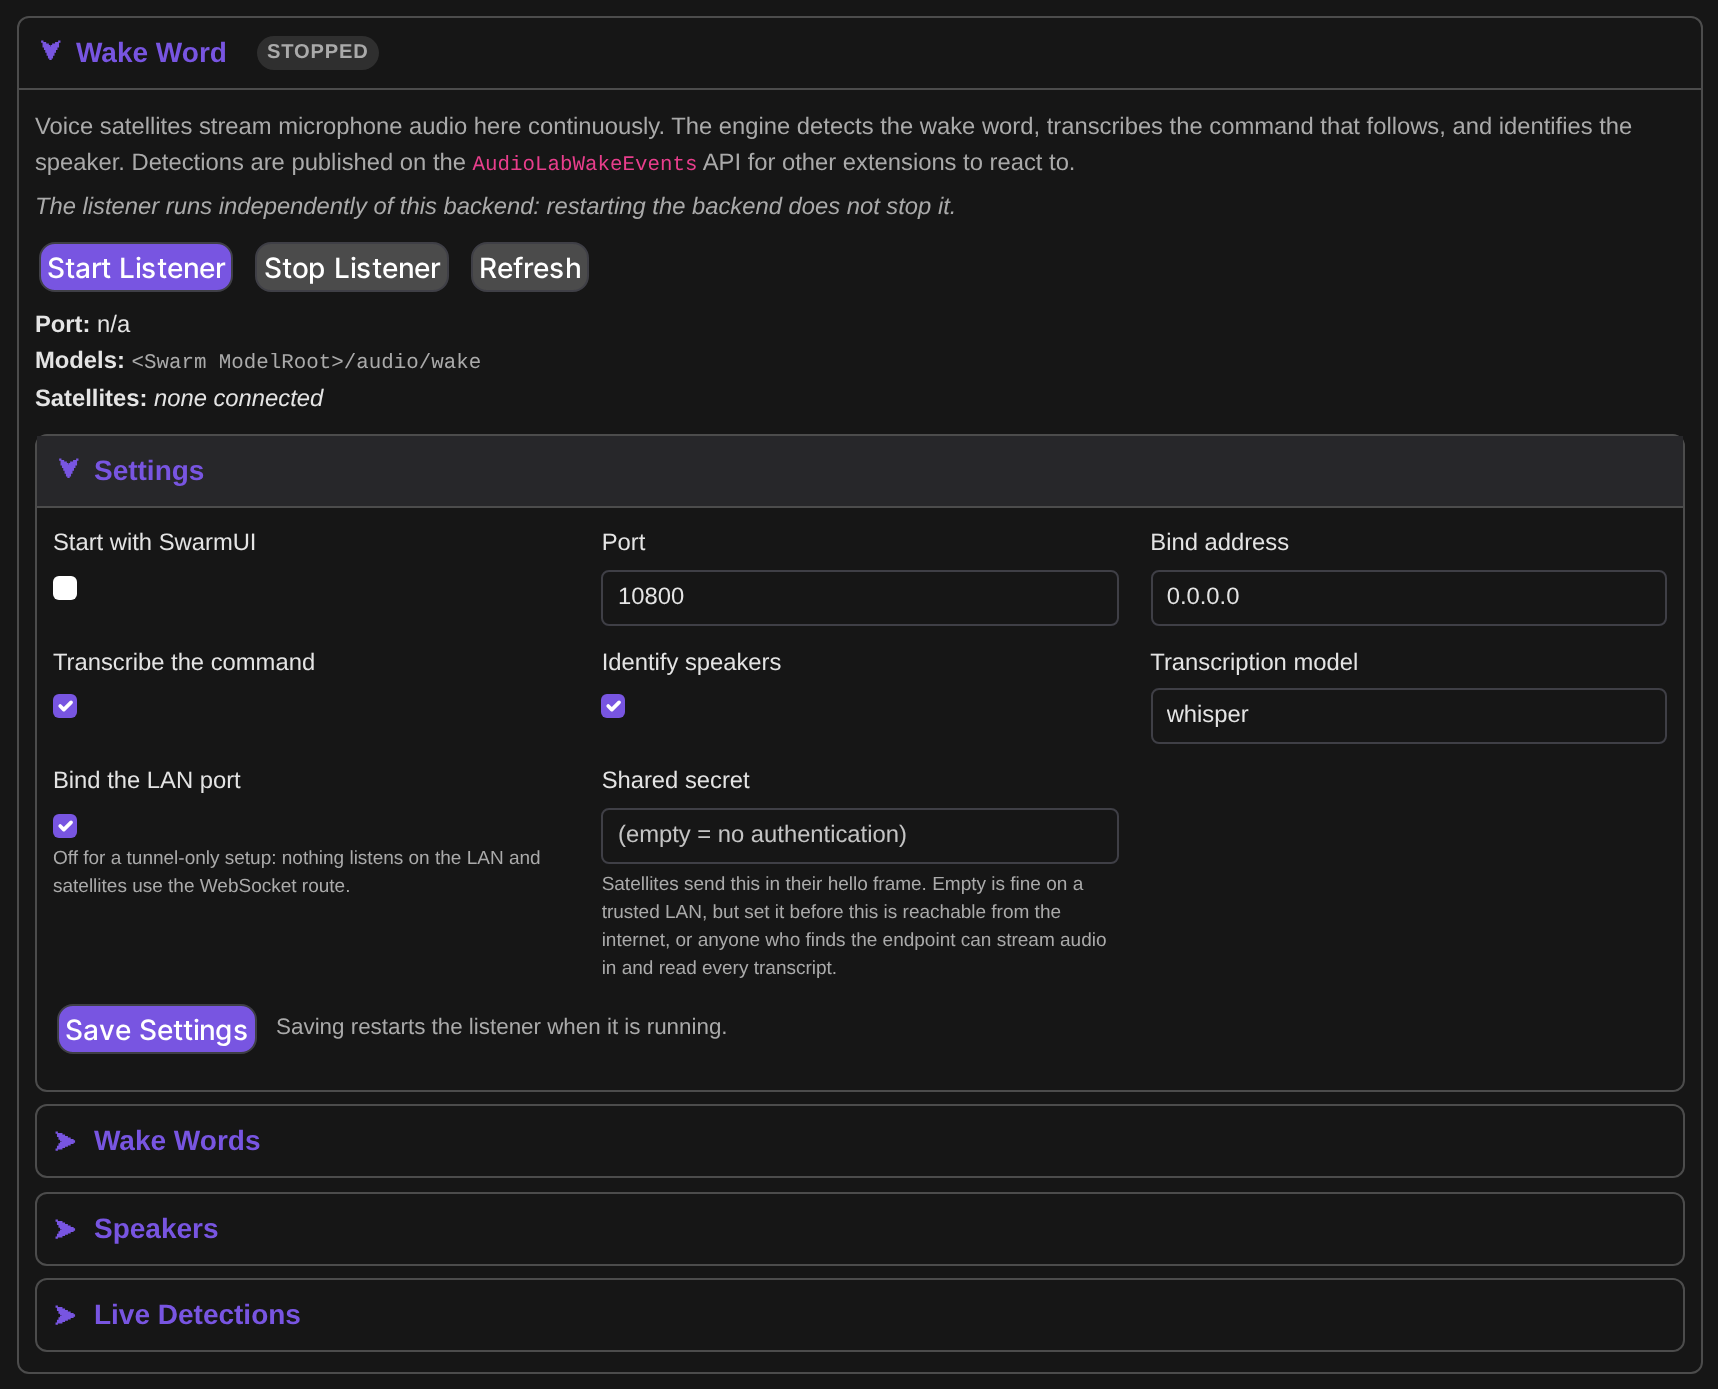Screen dimensions: 1718x1389
Task: Open the Speakers heading
Action: tap(156, 1229)
